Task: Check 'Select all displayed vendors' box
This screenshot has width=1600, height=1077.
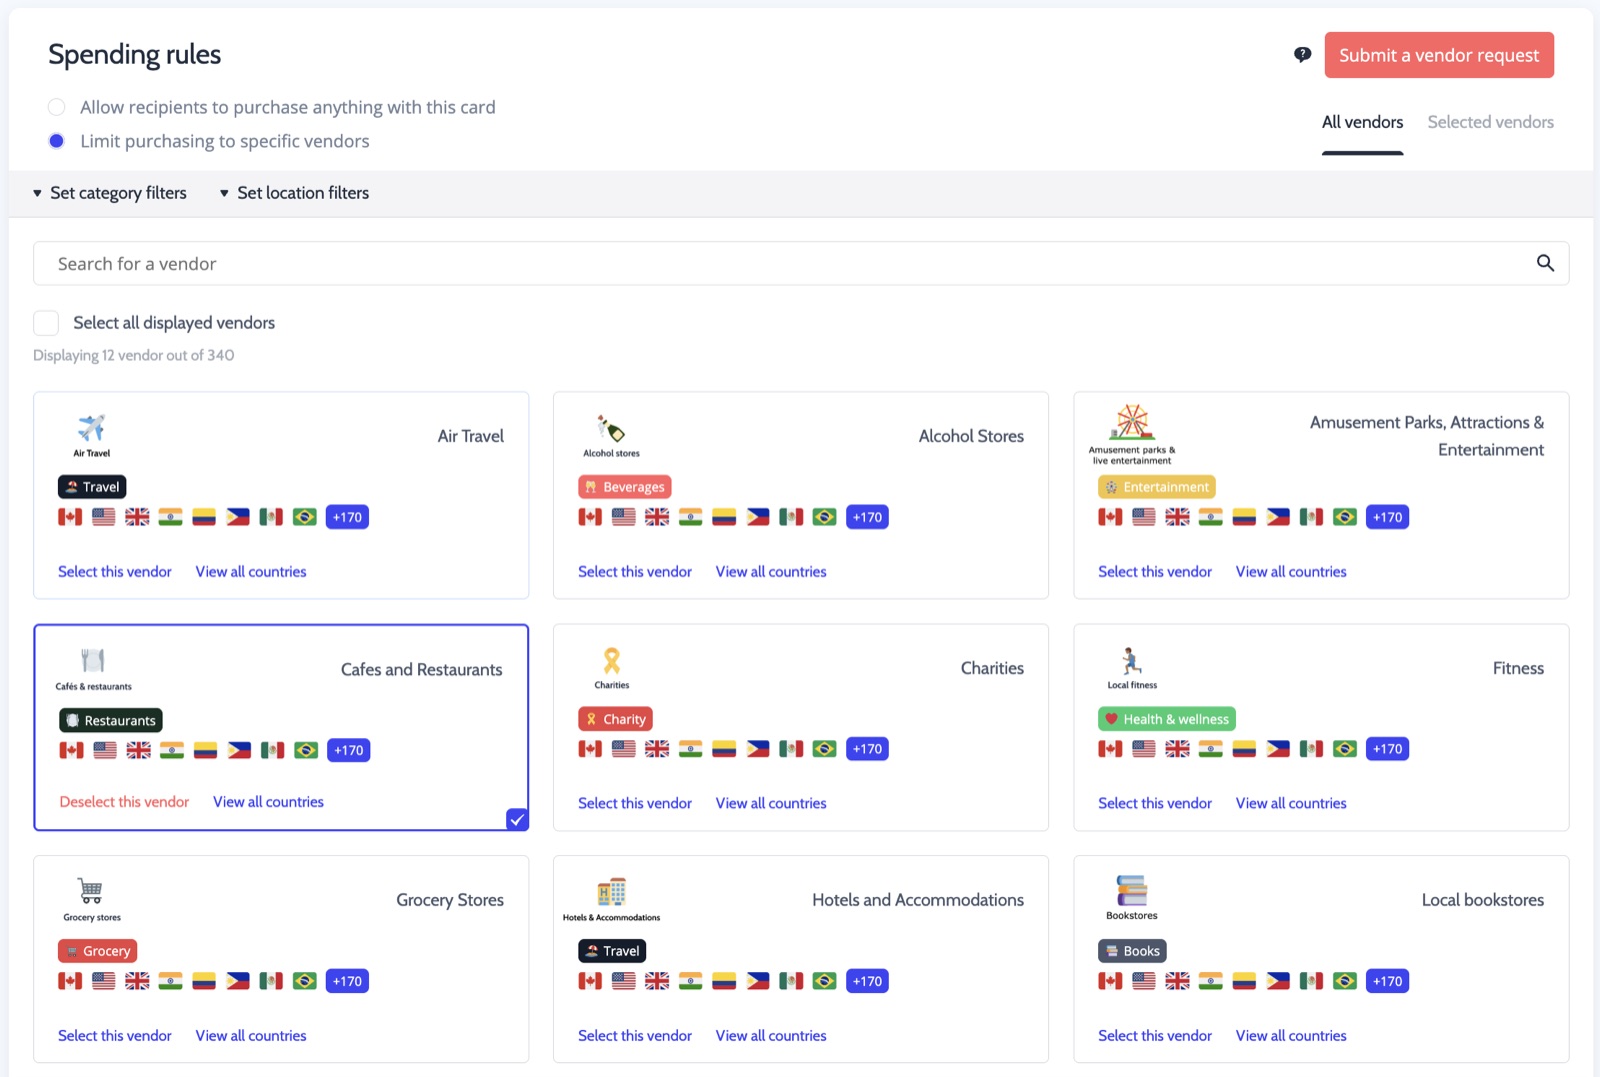Action: click(x=46, y=322)
